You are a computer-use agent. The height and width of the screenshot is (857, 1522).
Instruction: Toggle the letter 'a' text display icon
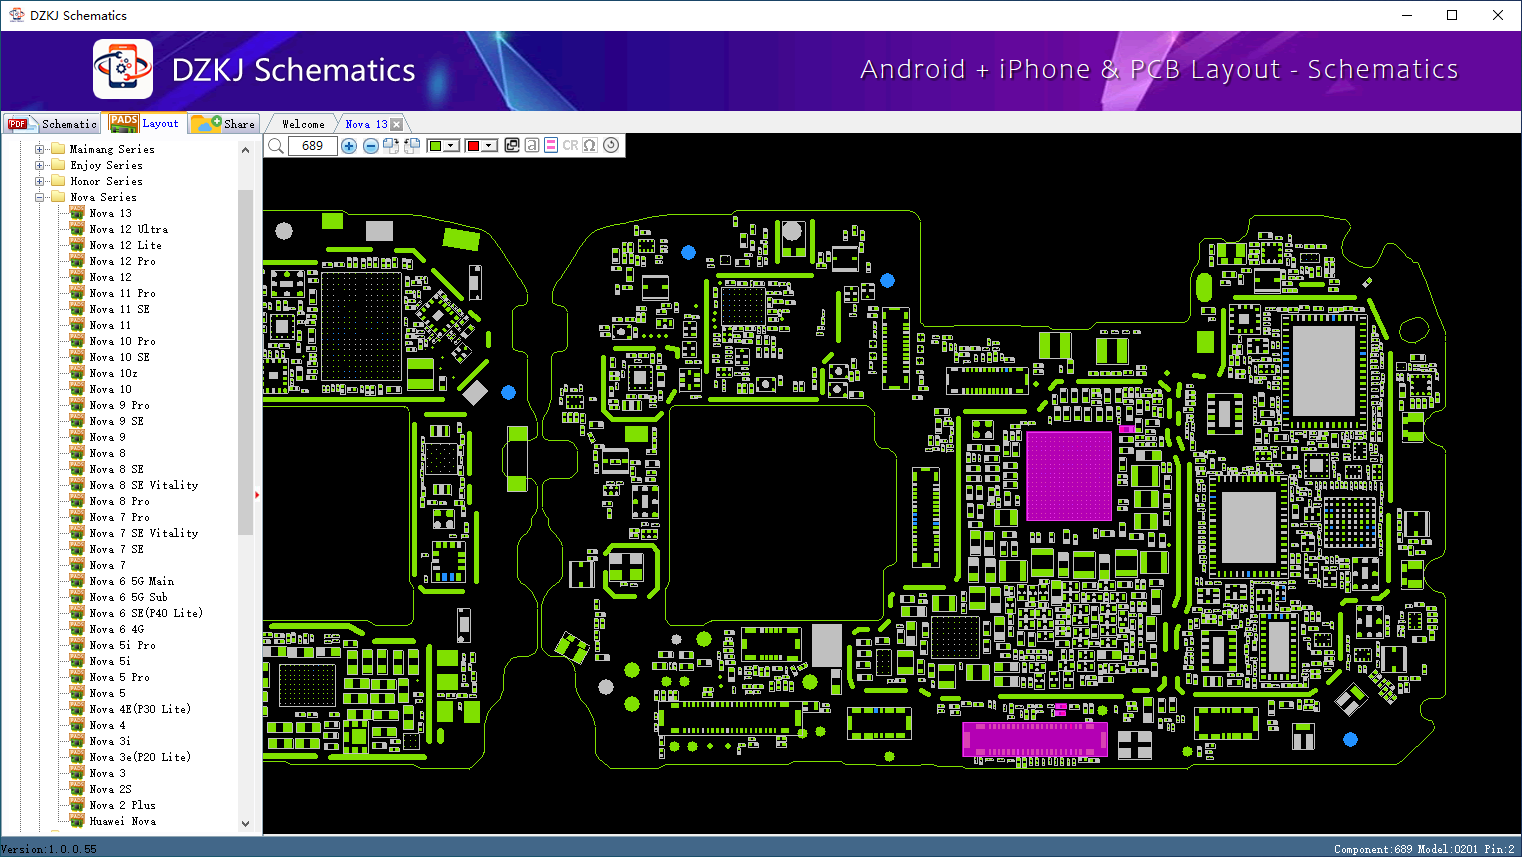click(532, 146)
